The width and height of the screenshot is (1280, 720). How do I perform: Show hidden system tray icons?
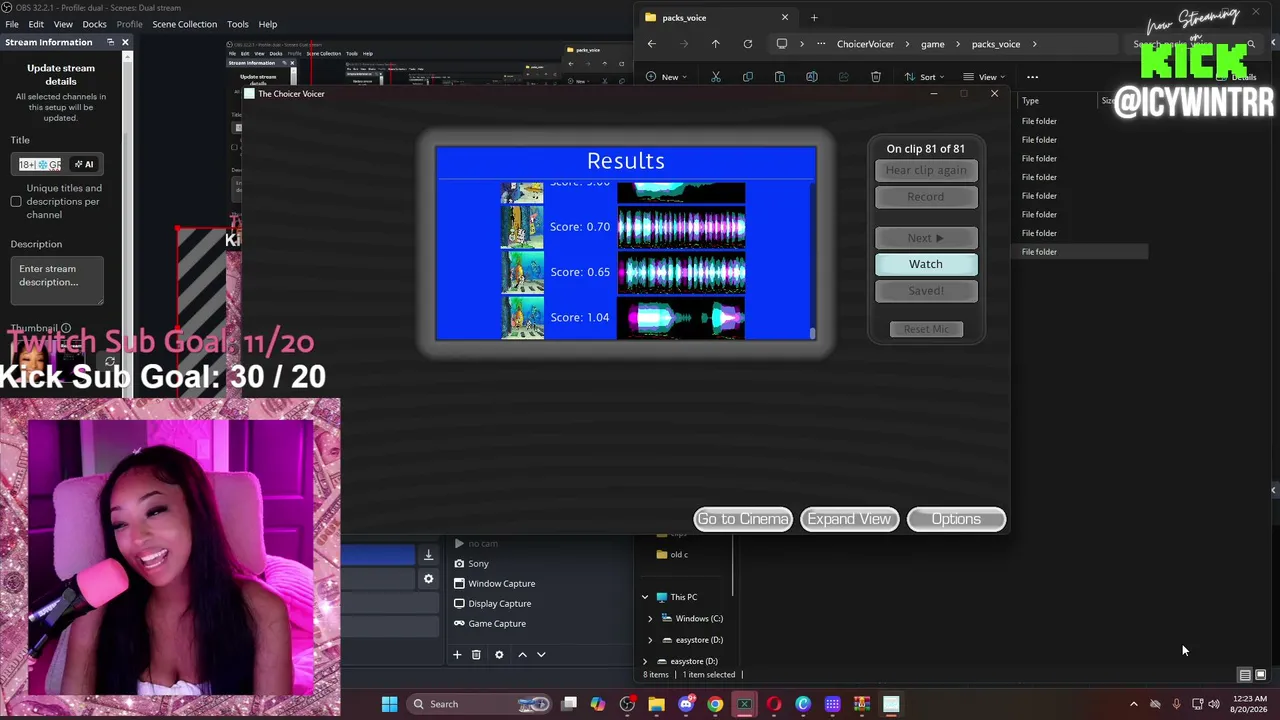[1133, 704]
